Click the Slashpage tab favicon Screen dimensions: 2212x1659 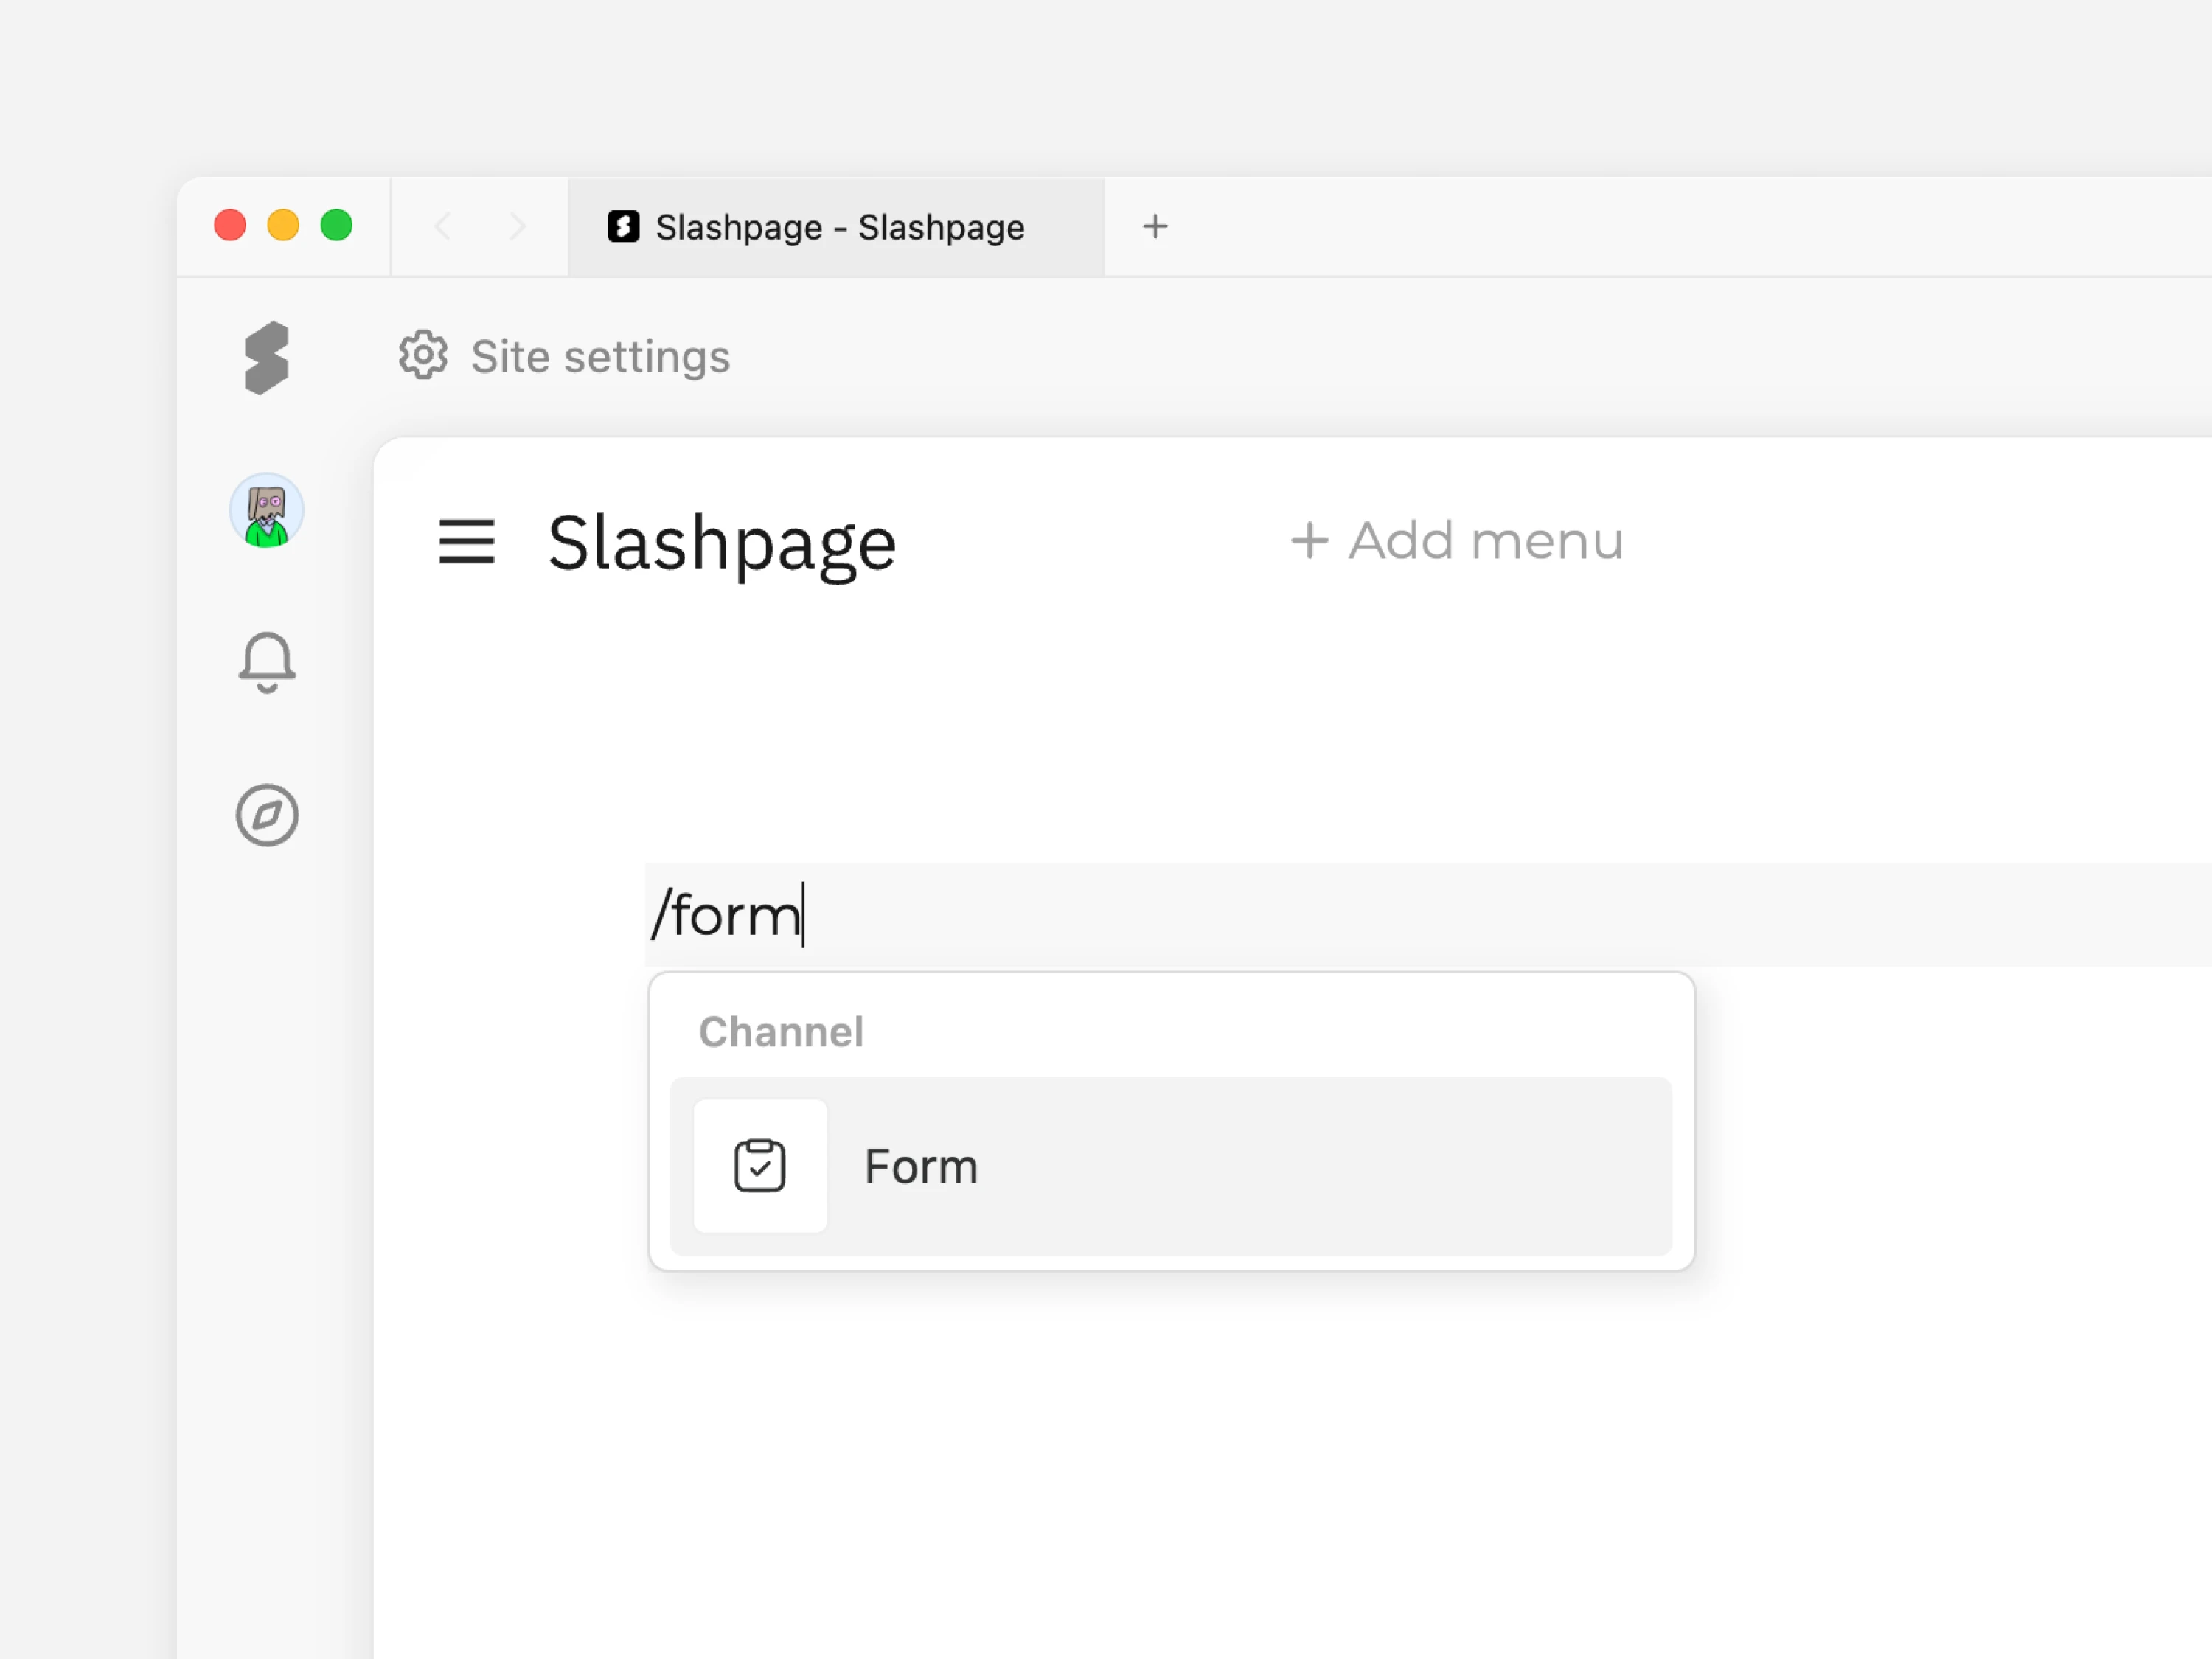(x=623, y=227)
